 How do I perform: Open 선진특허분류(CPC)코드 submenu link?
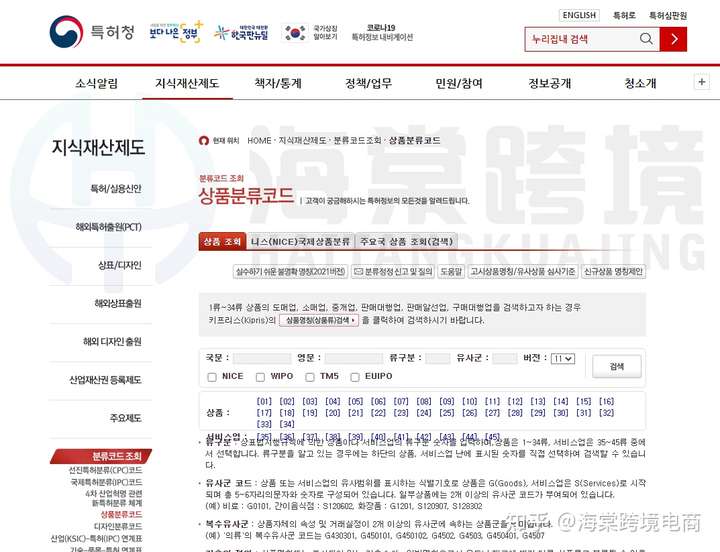point(105,470)
